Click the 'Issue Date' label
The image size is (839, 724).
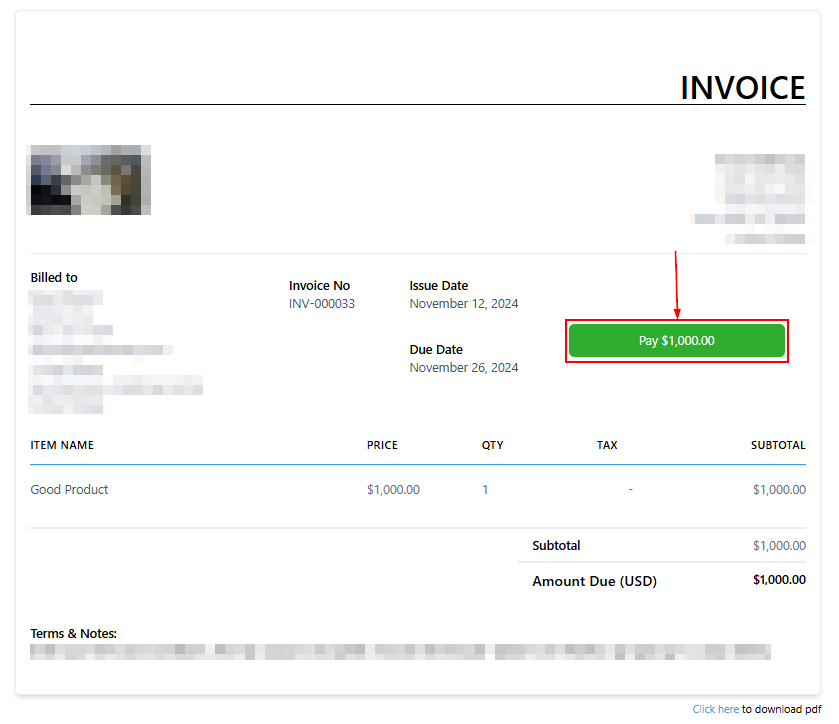pos(439,286)
